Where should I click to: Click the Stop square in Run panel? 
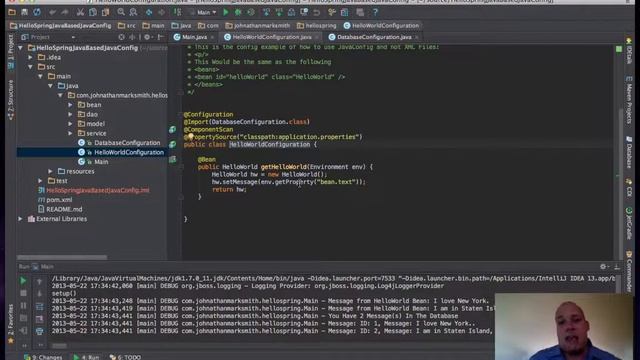coord(23,293)
